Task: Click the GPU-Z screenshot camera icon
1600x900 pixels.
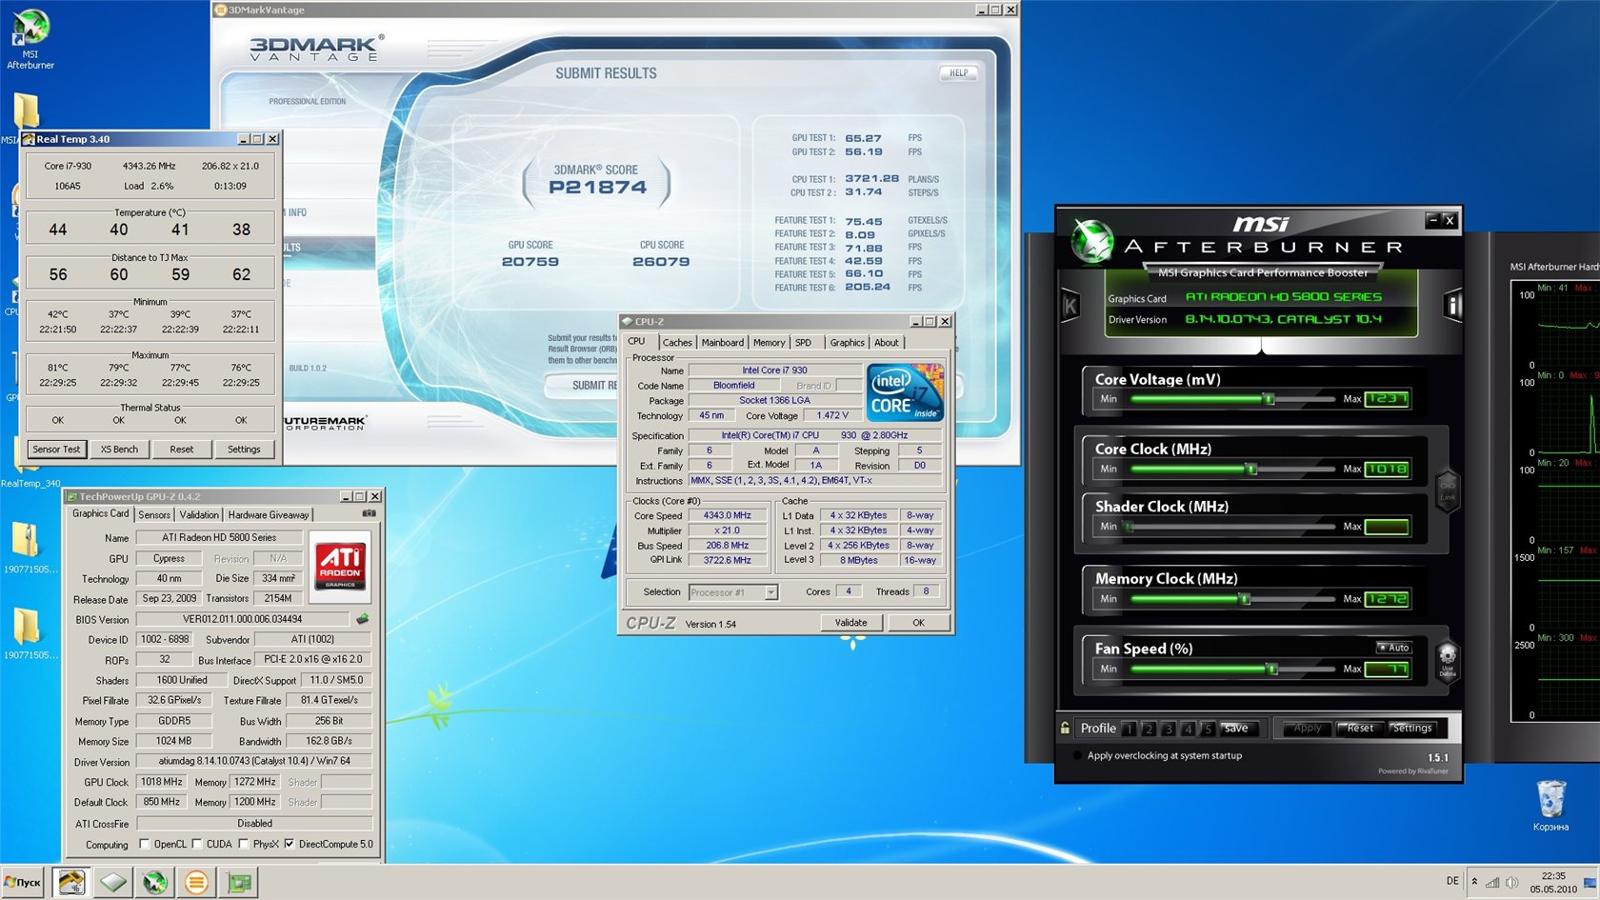Action: pos(369,513)
